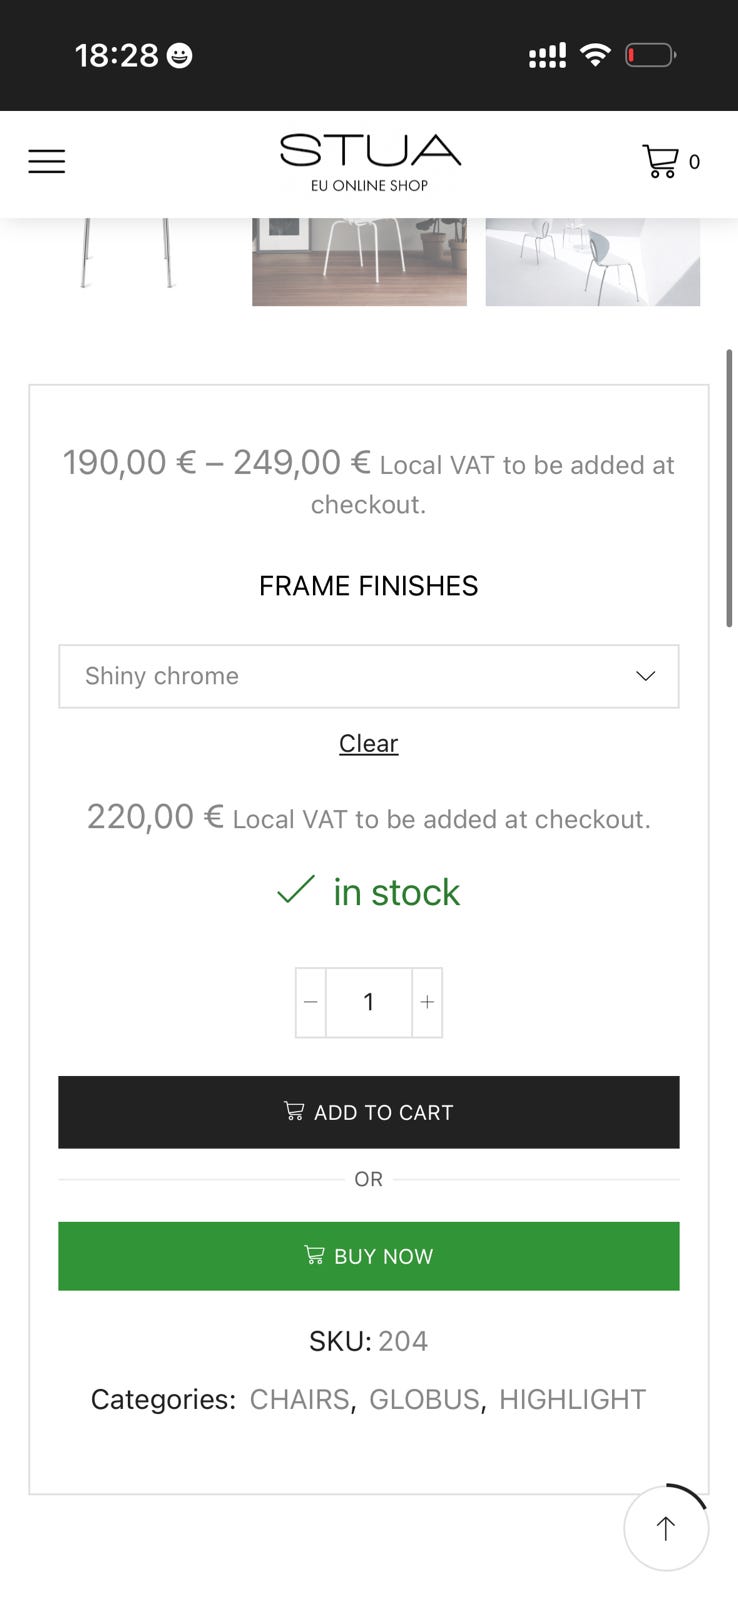
Task: Click the Shiny chrome dropdown chevron
Action: coord(646,676)
